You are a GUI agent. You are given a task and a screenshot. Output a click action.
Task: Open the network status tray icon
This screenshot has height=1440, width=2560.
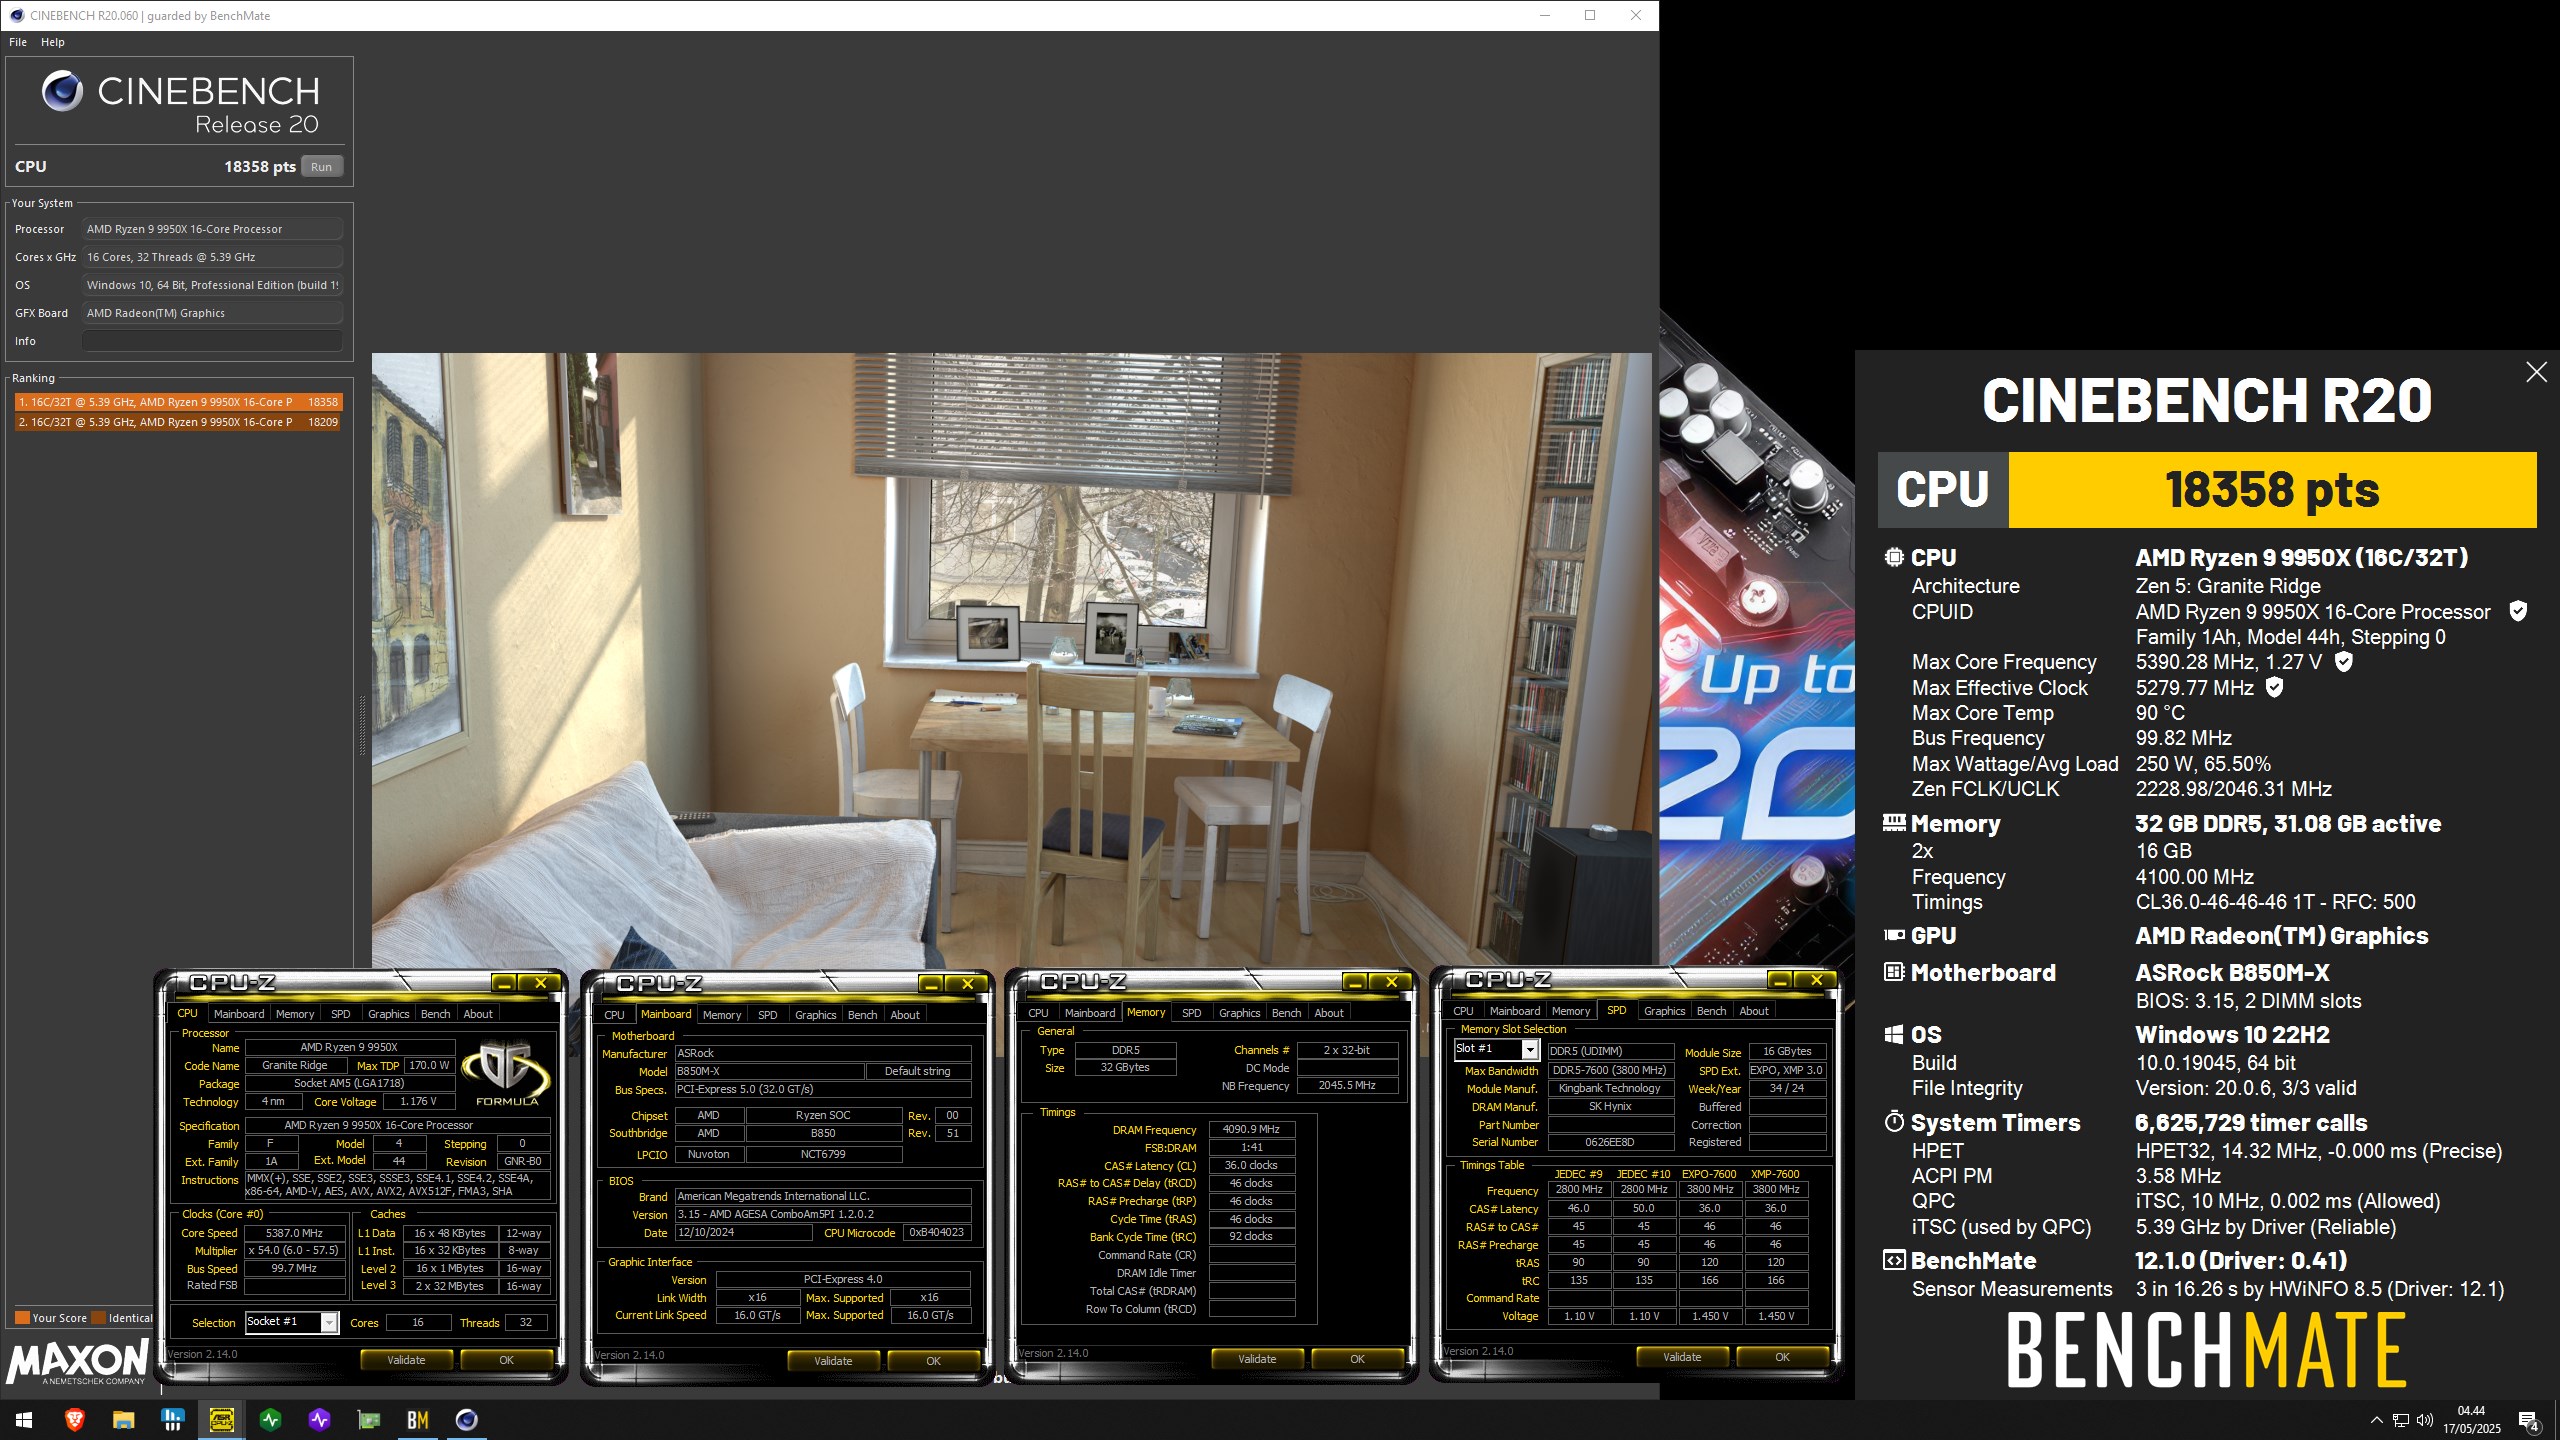[2401, 1420]
